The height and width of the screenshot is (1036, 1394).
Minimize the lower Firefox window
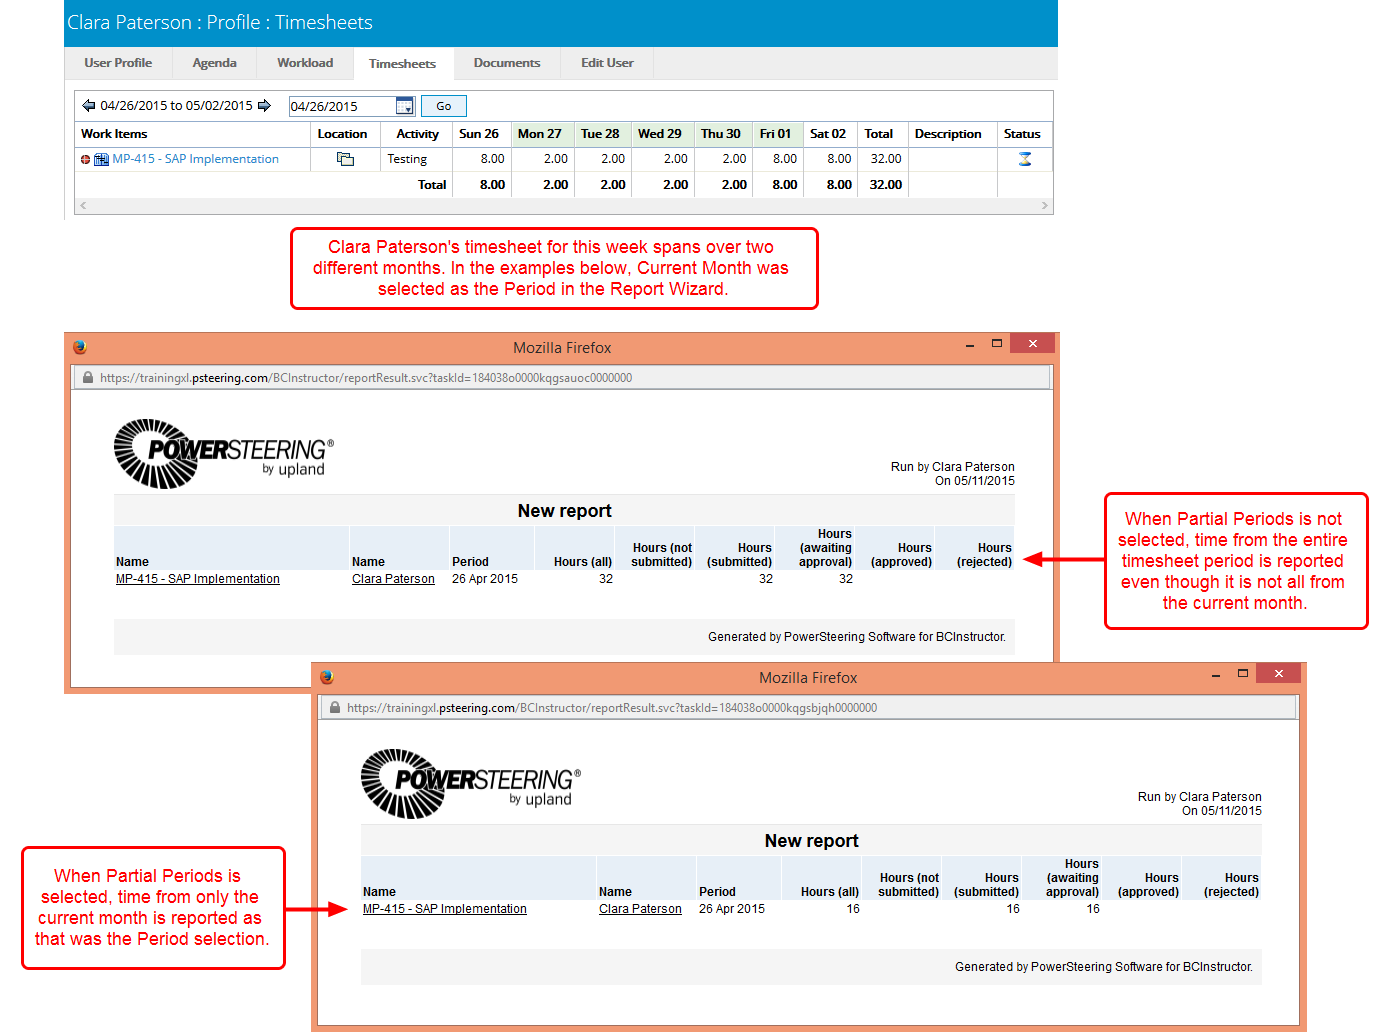coord(1216,674)
